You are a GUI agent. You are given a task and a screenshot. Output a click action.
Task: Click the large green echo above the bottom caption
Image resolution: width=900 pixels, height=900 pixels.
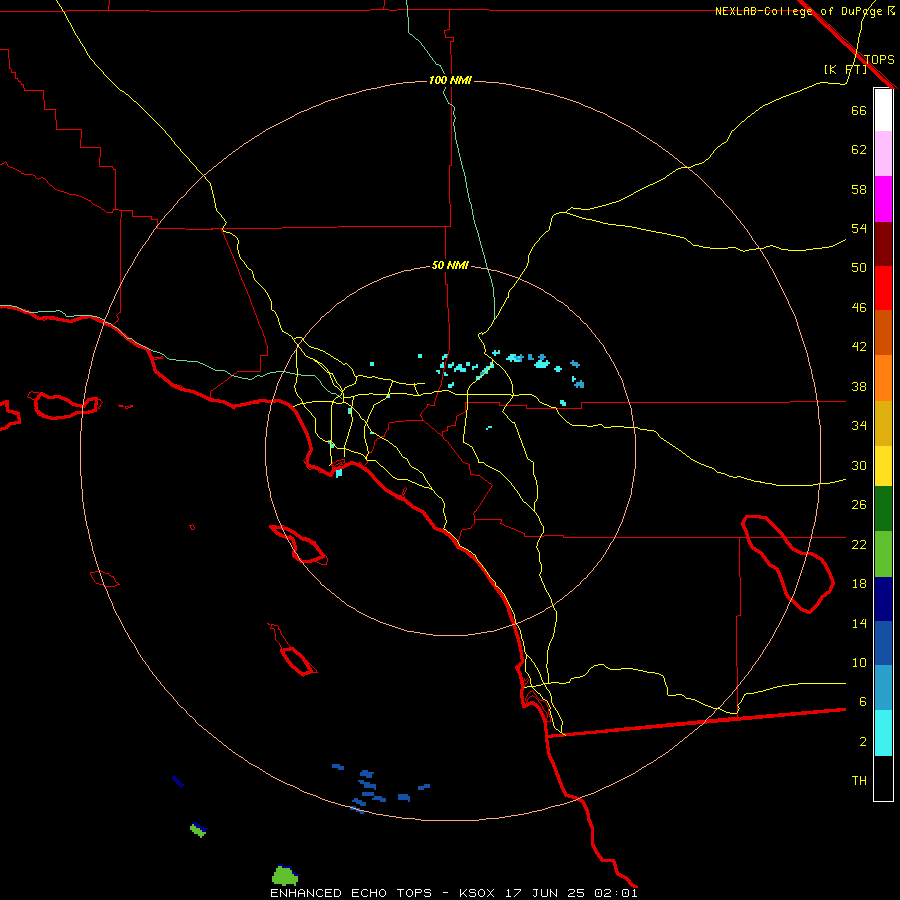pyautogui.click(x=284, y=876)
